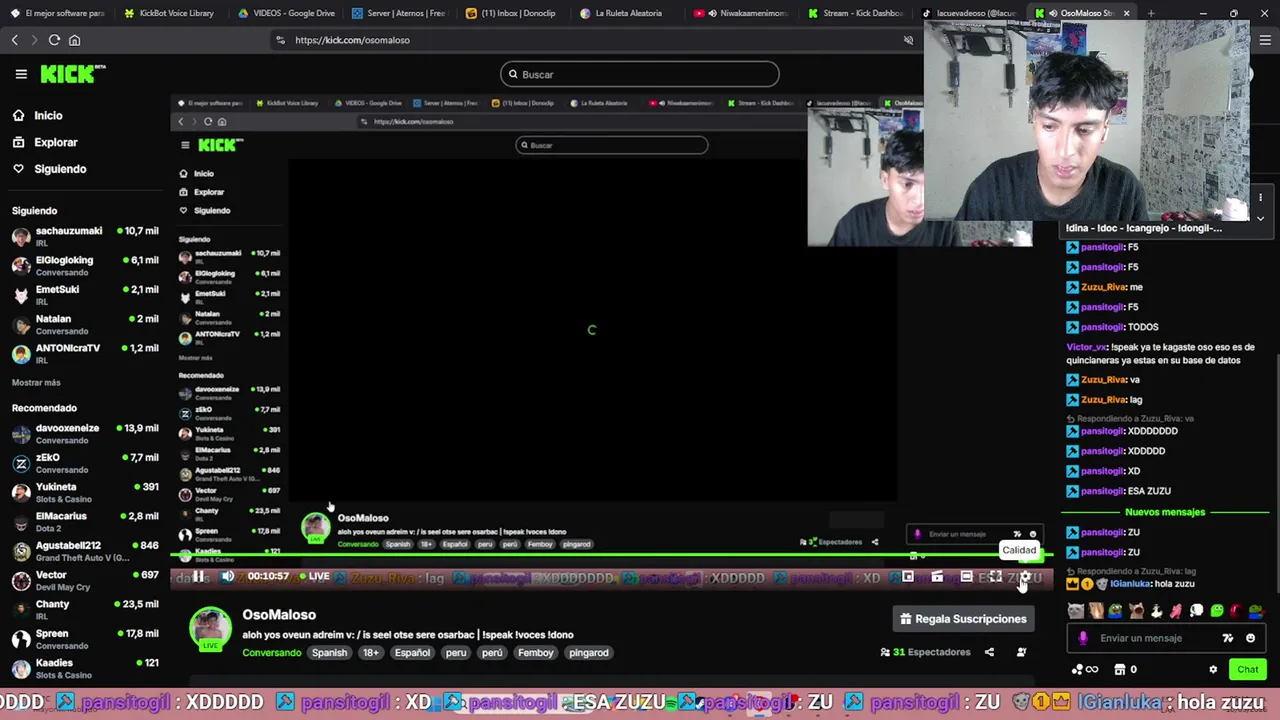This screenshot has width=1280, height=720.
Task: Click the purple microphone chat icon
Action: (1083, 638)
